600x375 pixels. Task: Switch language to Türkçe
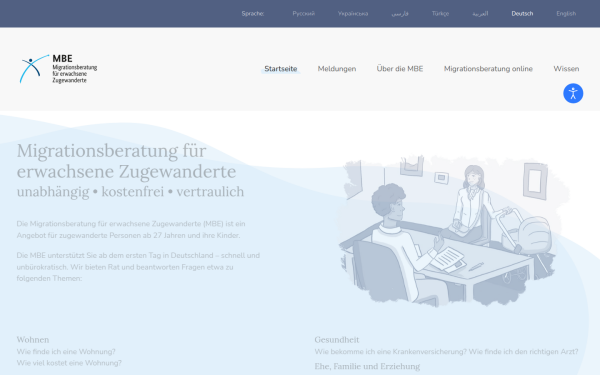(x=440, y=14)
